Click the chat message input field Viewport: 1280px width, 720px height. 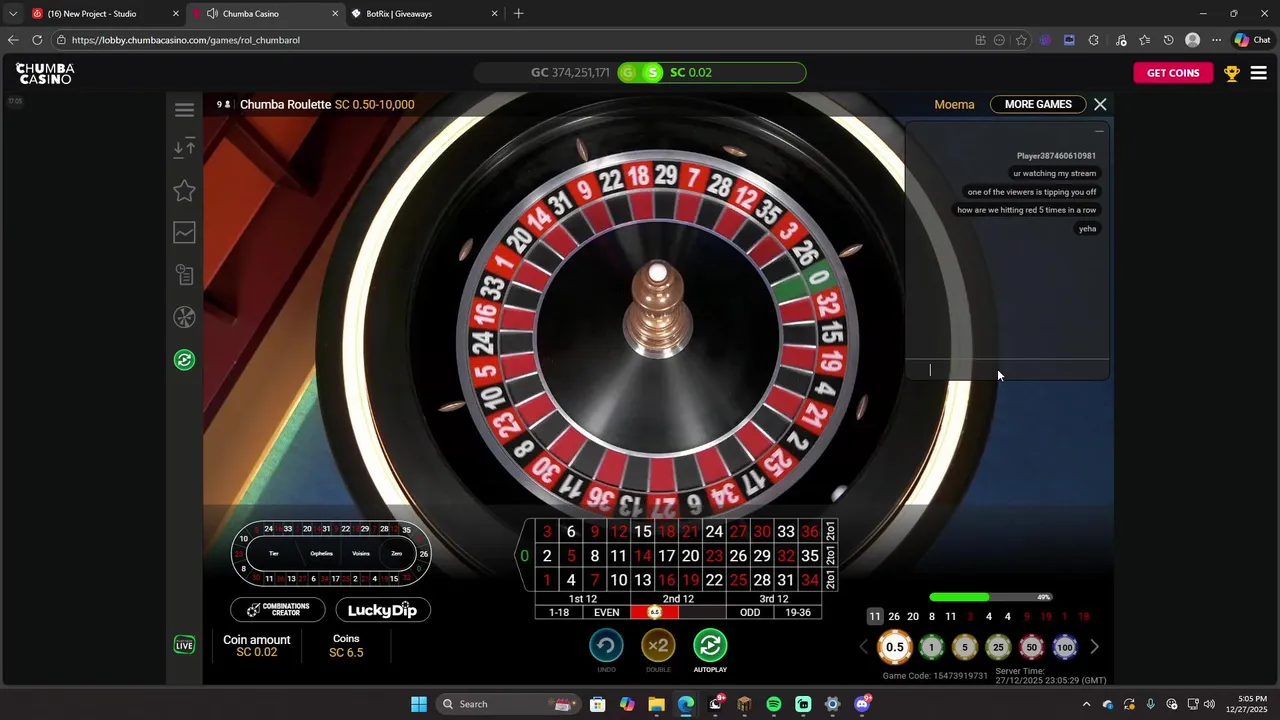coord(1007,370)
